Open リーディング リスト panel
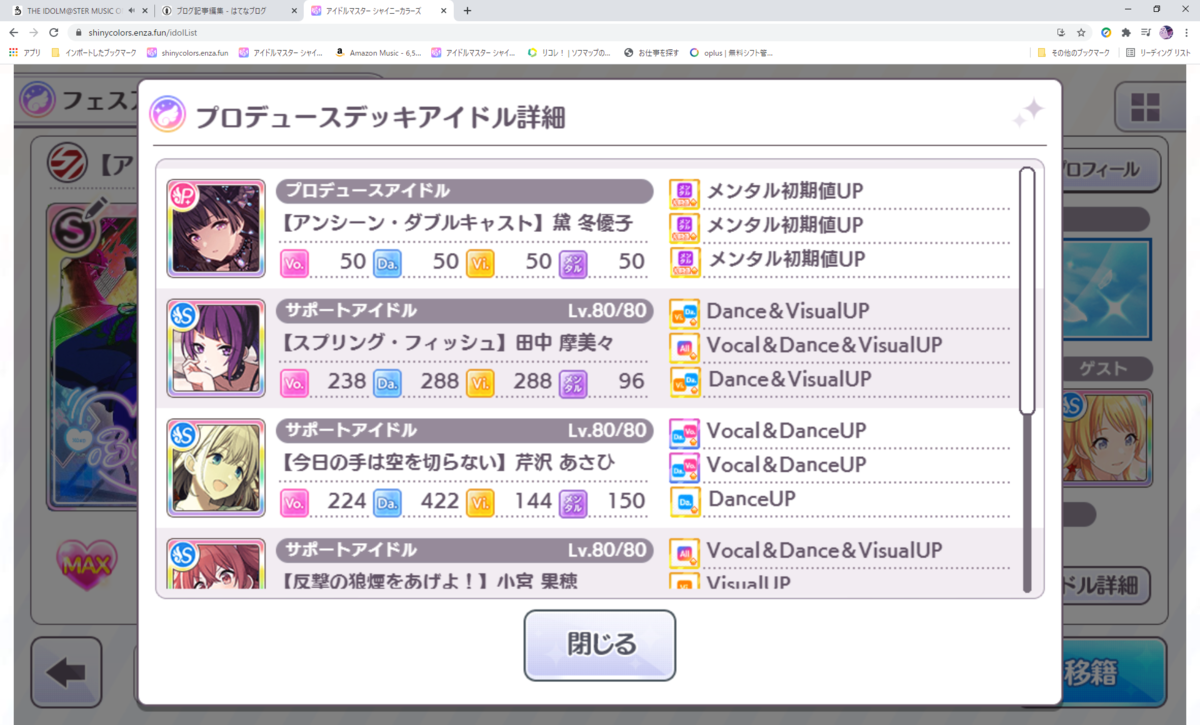Image resolution: width=1200 pixels, height=725 pixels. [x=1158, y=53]
